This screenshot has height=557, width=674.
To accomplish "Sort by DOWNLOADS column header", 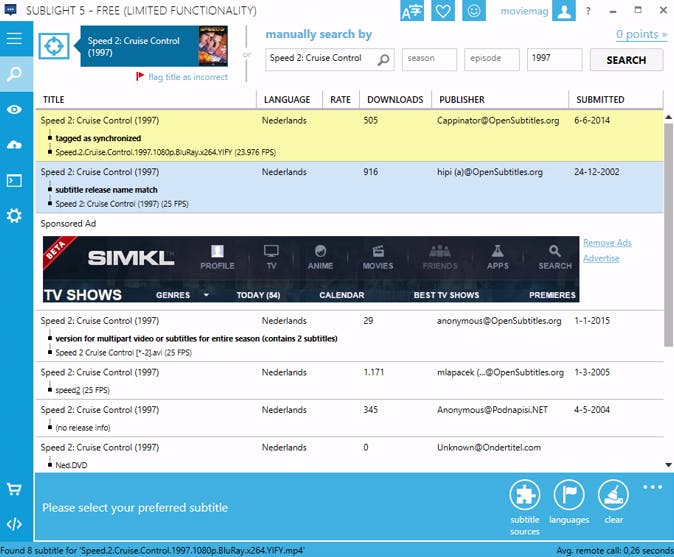I will (x=395, y=99).
